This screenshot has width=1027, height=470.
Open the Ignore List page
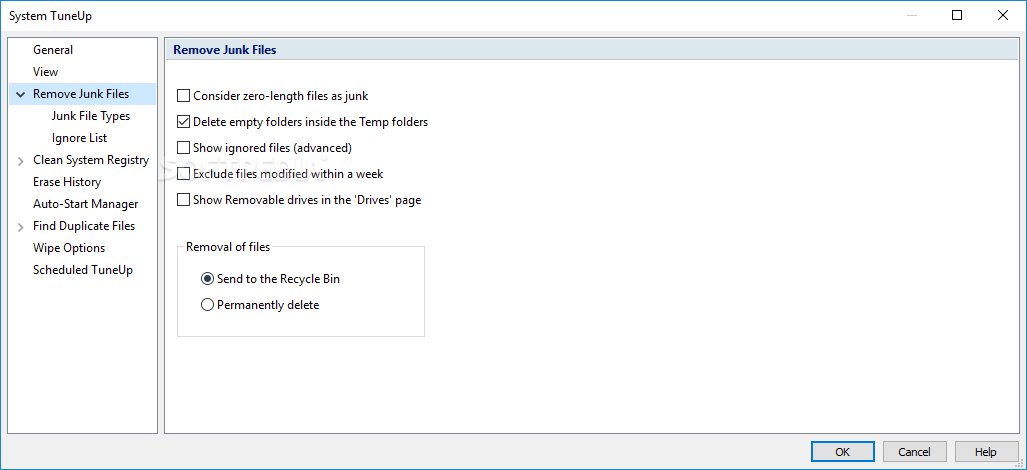79,138
